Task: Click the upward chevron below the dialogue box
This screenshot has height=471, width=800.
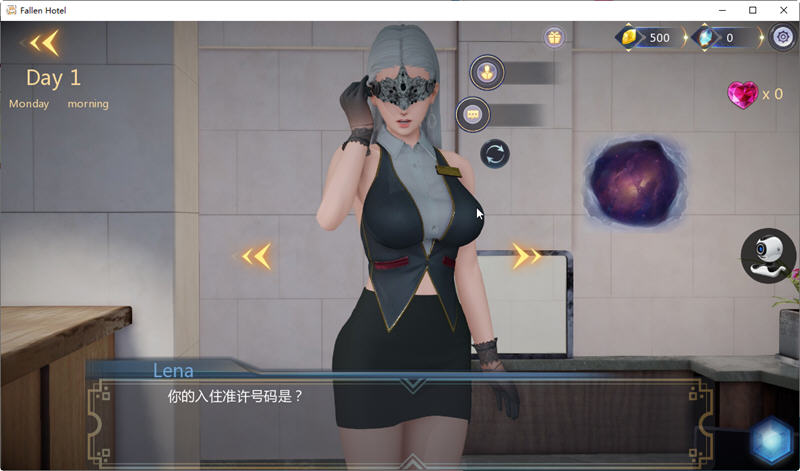Action: (x=412, y=462)
